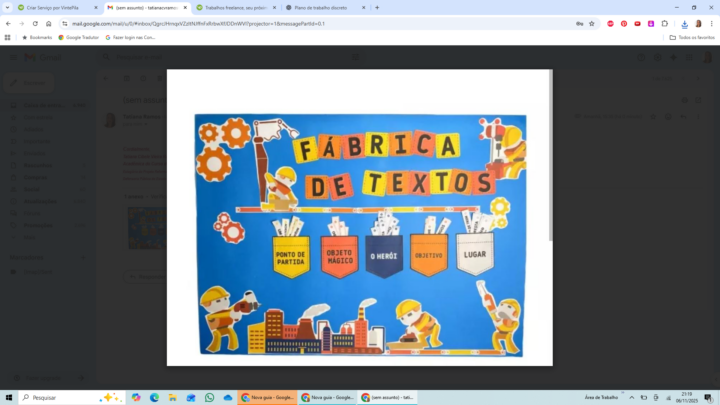This screenshot has width=720, height=405.
Task: Open the 'Fazer login nas Con...' bookmark
Action: click(129, 37)
